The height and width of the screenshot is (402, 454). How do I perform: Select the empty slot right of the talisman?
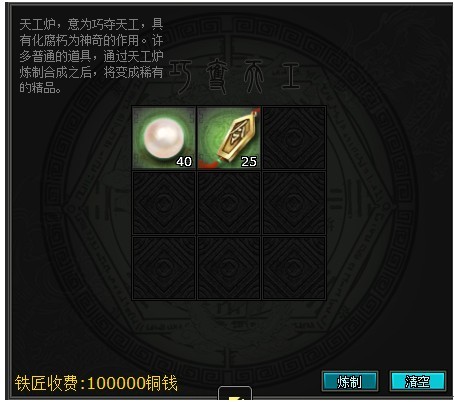(x=294, y=138)
